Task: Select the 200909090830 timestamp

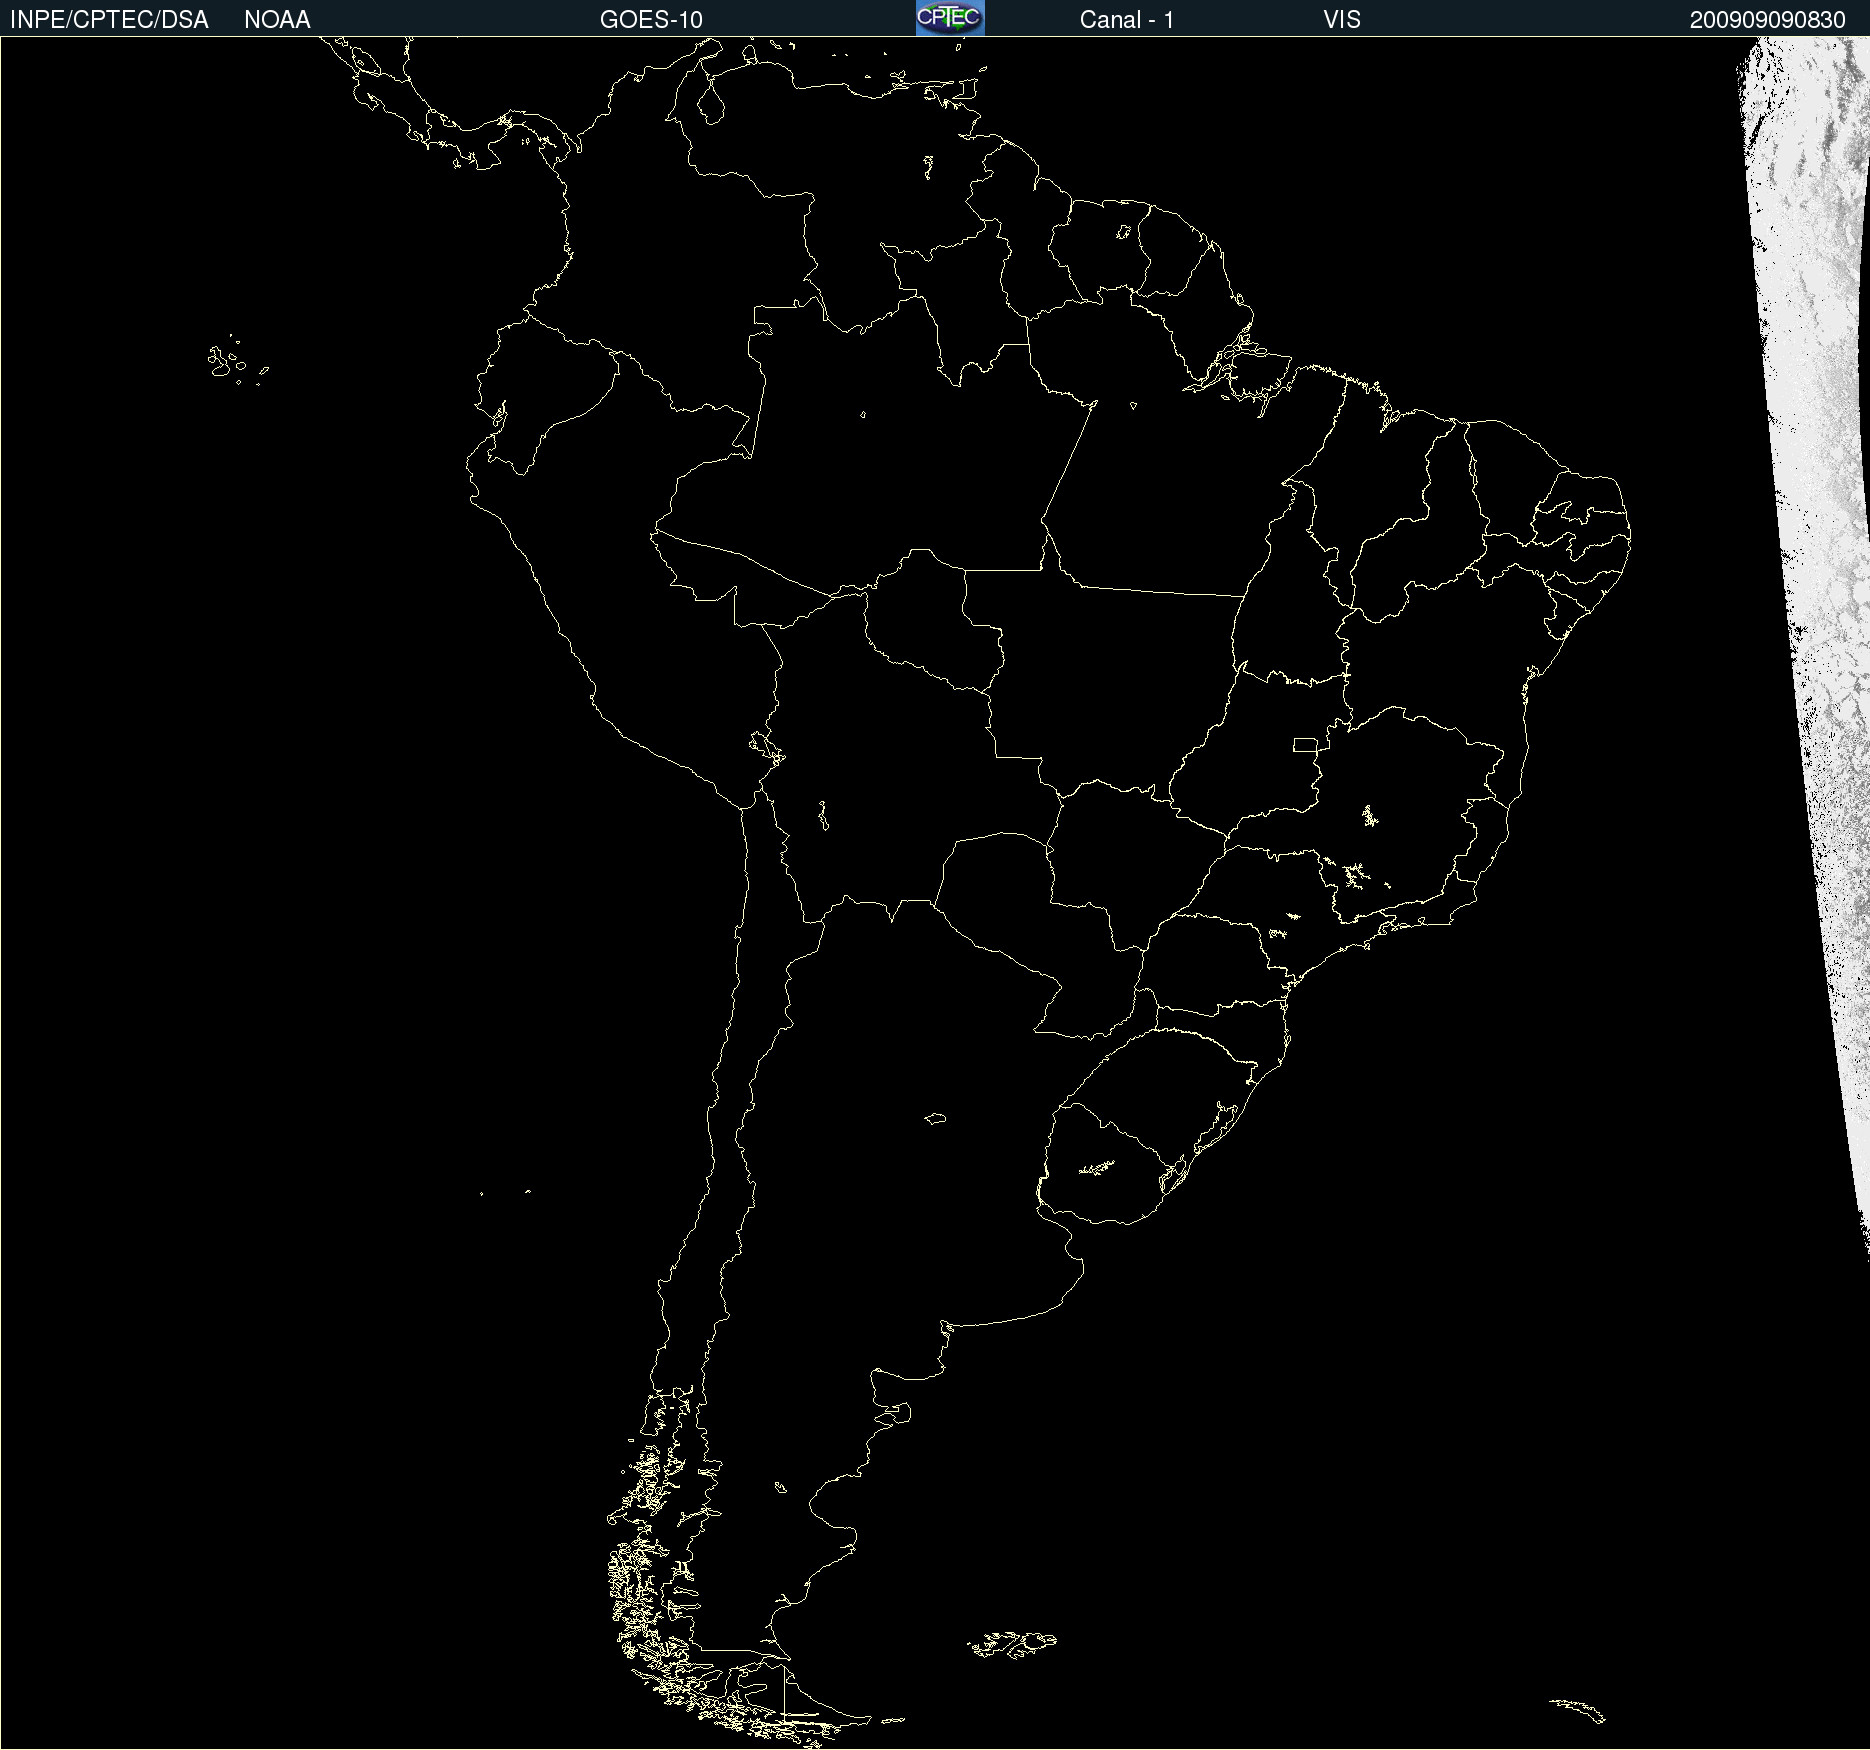Action: [1767, 20]
